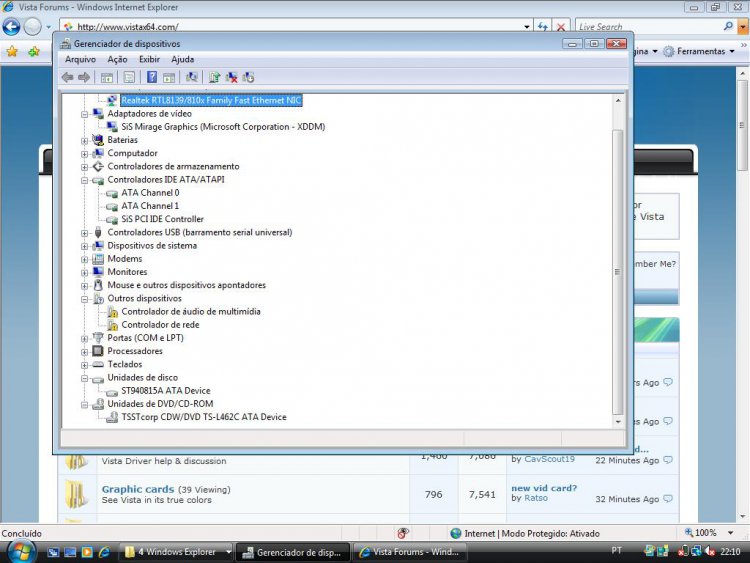Click the Graphic cards forum folder icon
750x563 pixels.
[77, 494]
